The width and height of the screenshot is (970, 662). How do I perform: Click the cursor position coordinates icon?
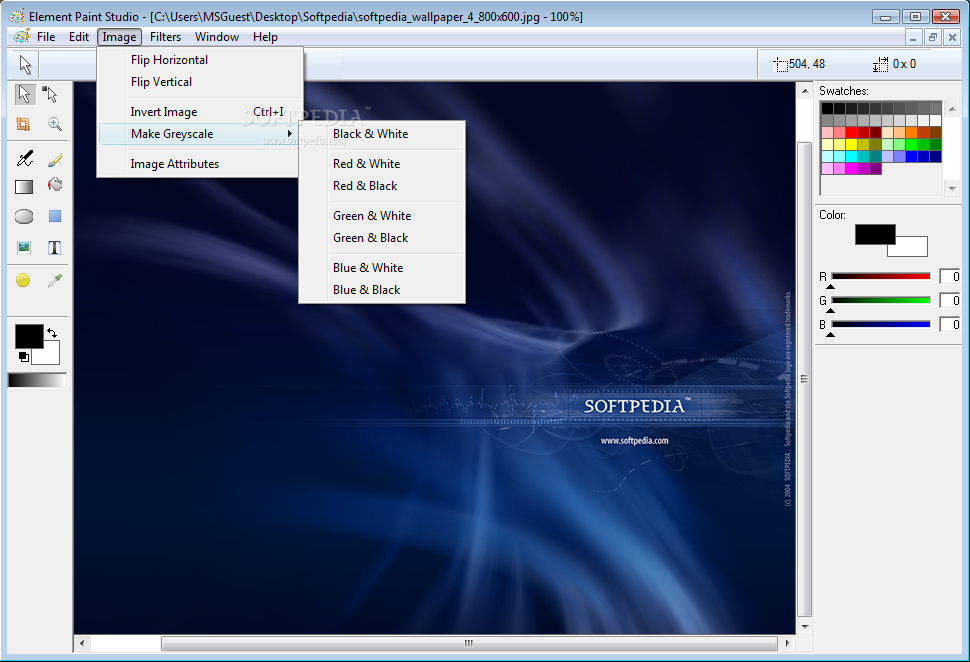[x=781, y=64]
